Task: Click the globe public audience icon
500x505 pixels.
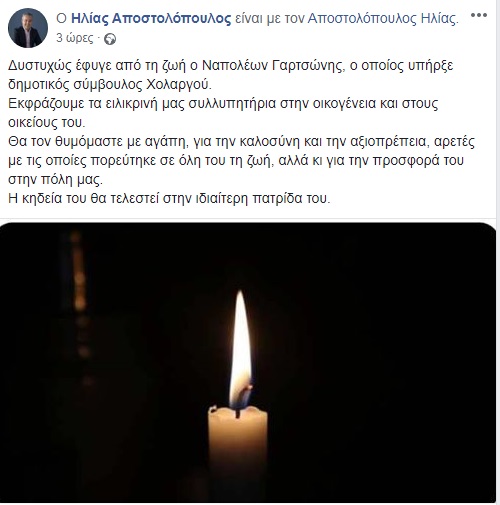Action: point(110,40)
